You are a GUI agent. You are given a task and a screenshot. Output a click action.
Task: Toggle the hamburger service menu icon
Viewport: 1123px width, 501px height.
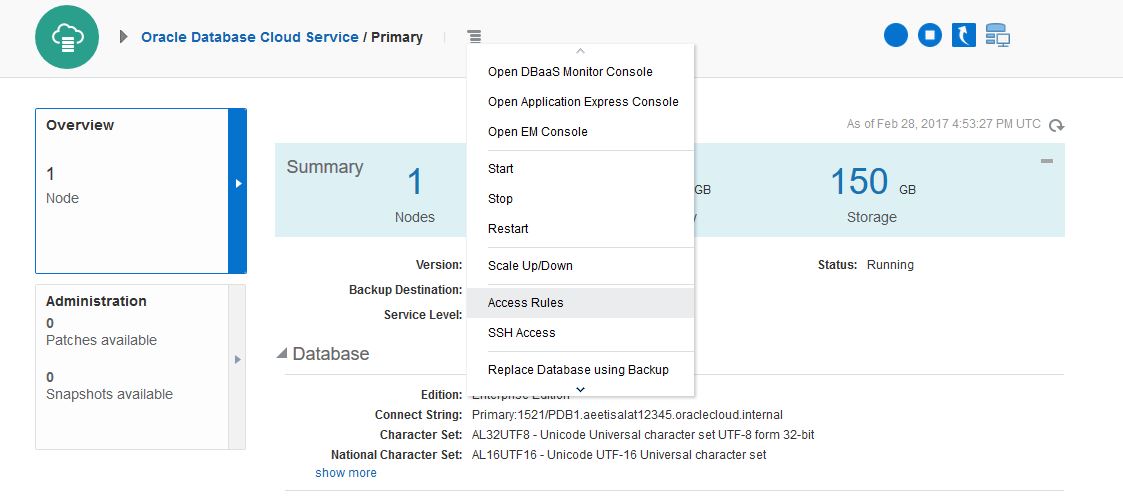click(474, 37)
